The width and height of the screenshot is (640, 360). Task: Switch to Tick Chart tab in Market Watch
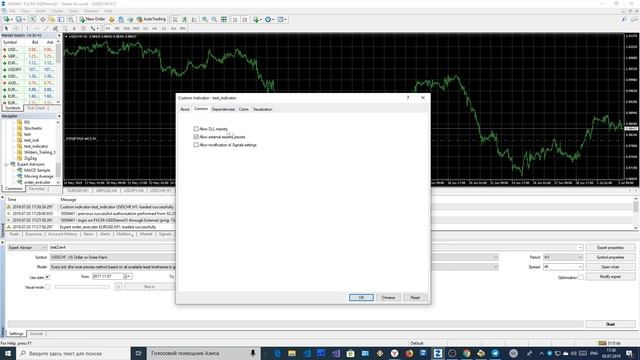pyautogui.click(x=36, y=108)
